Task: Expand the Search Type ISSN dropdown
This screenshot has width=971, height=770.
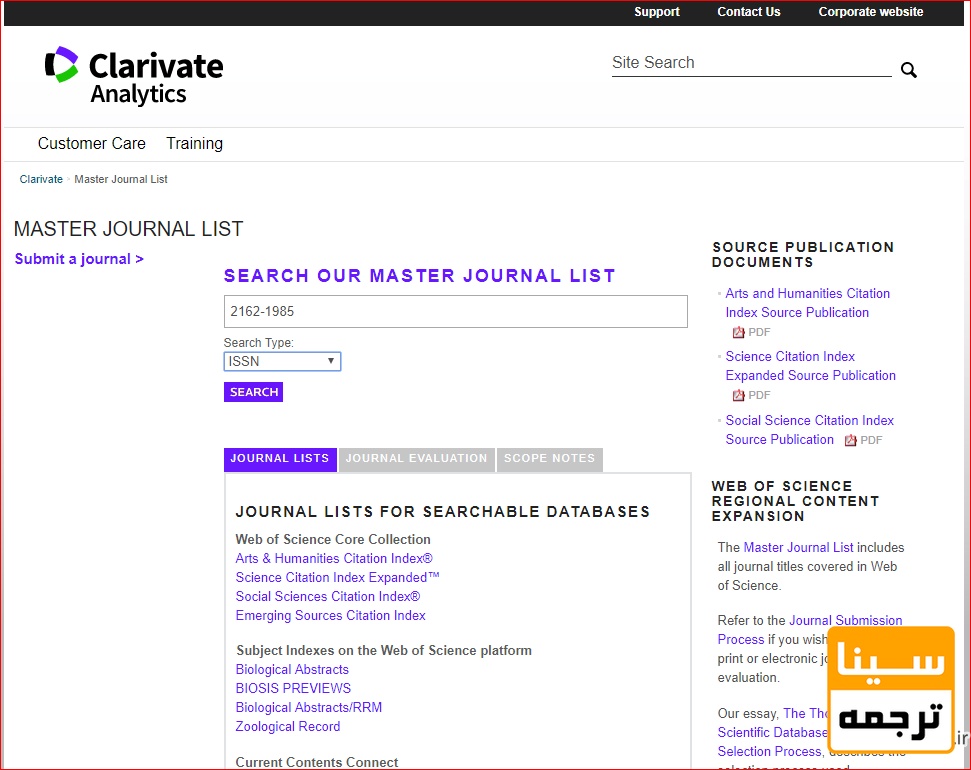Action: [282, 361]
